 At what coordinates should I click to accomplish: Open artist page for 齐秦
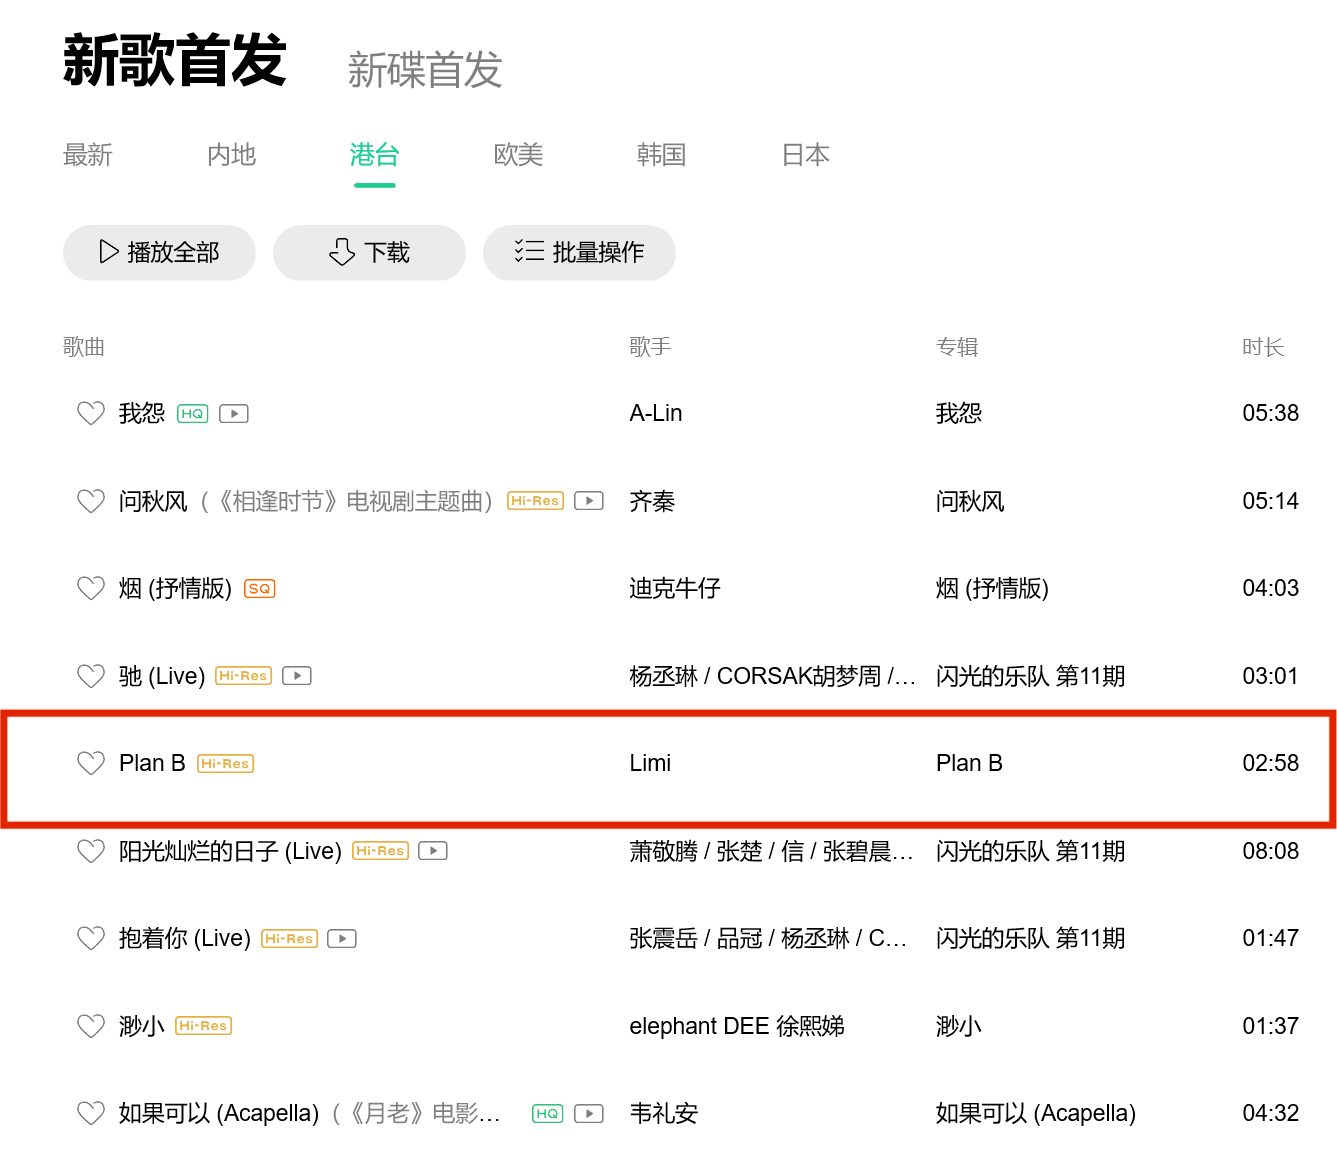[652, 501]
